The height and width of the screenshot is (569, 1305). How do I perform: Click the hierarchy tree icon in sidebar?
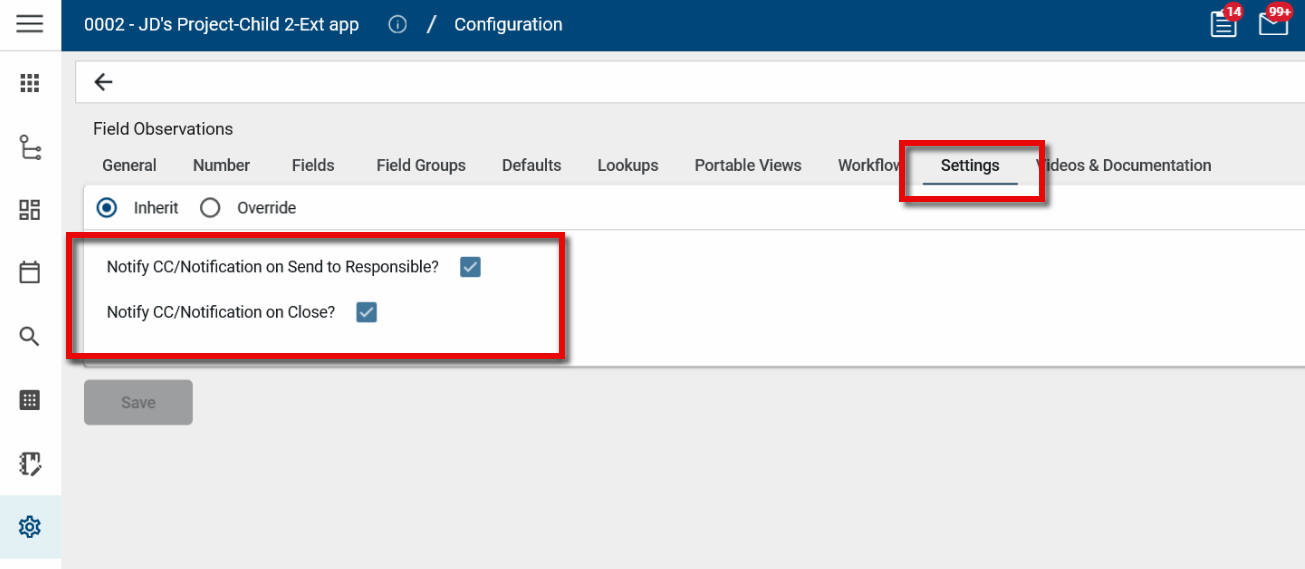point(30,147)
